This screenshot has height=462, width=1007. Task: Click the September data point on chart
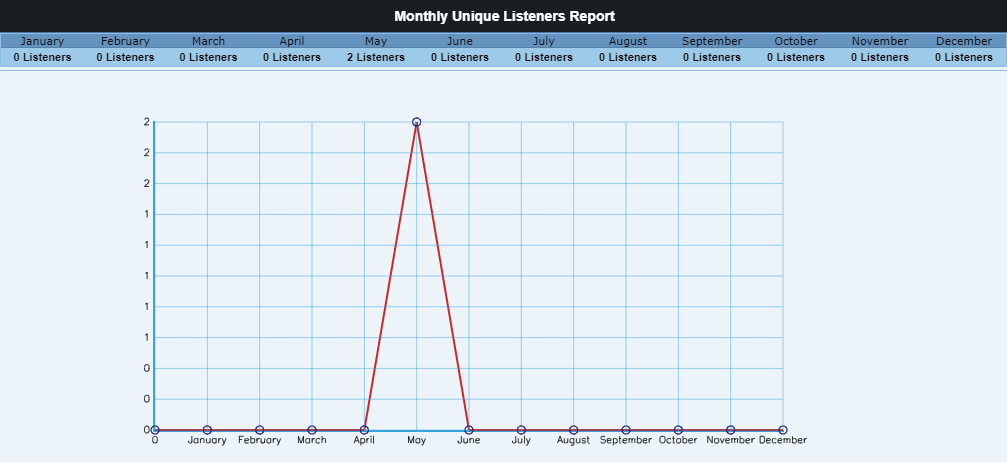tap(626, 430)
